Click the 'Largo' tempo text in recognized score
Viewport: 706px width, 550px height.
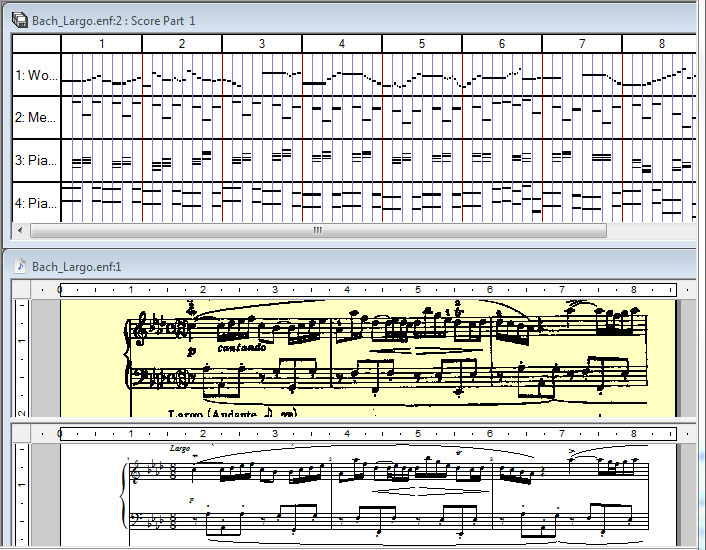(x=180, y=448)
